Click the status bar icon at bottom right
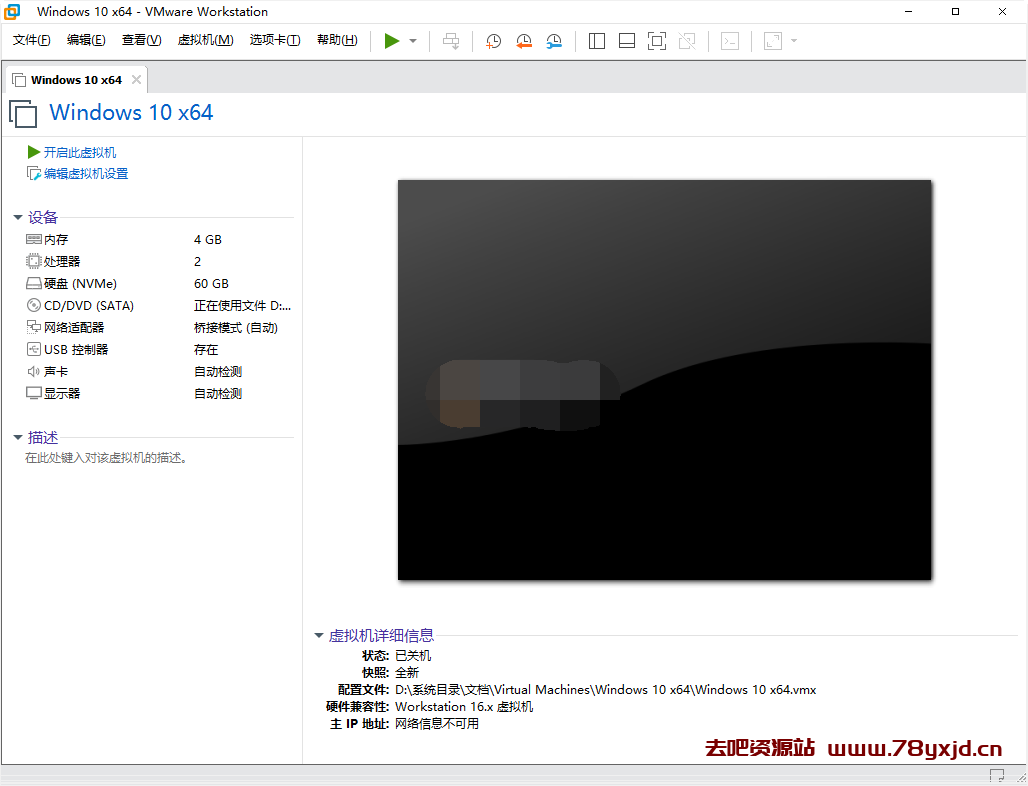Screen dimensions: 1028x786 pos(997,776)
